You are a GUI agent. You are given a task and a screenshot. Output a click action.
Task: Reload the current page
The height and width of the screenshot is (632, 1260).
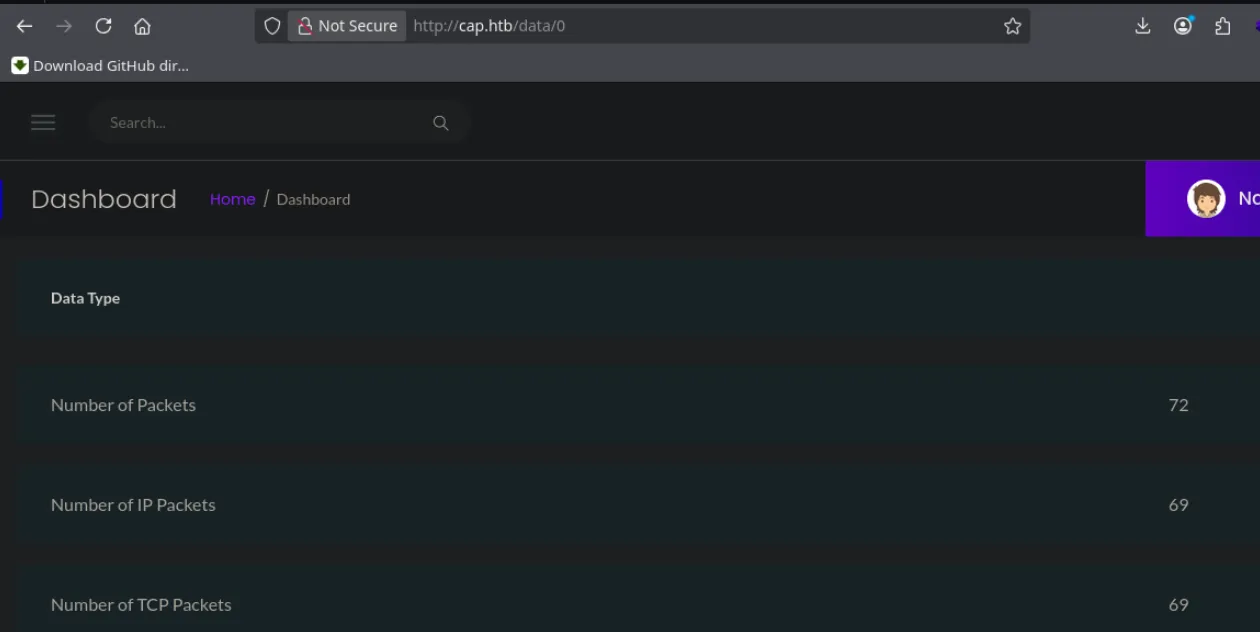[103, 27]
